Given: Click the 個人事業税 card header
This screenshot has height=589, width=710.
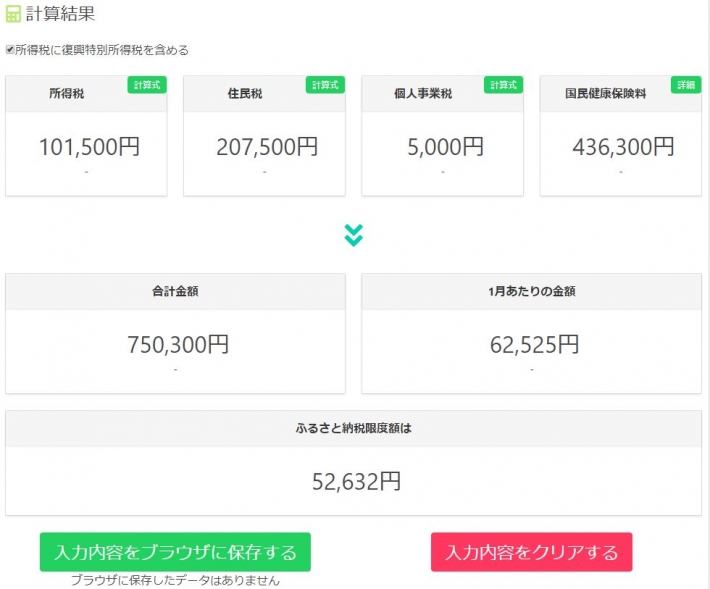Looking at the screenshot, I should coord(442,94).
